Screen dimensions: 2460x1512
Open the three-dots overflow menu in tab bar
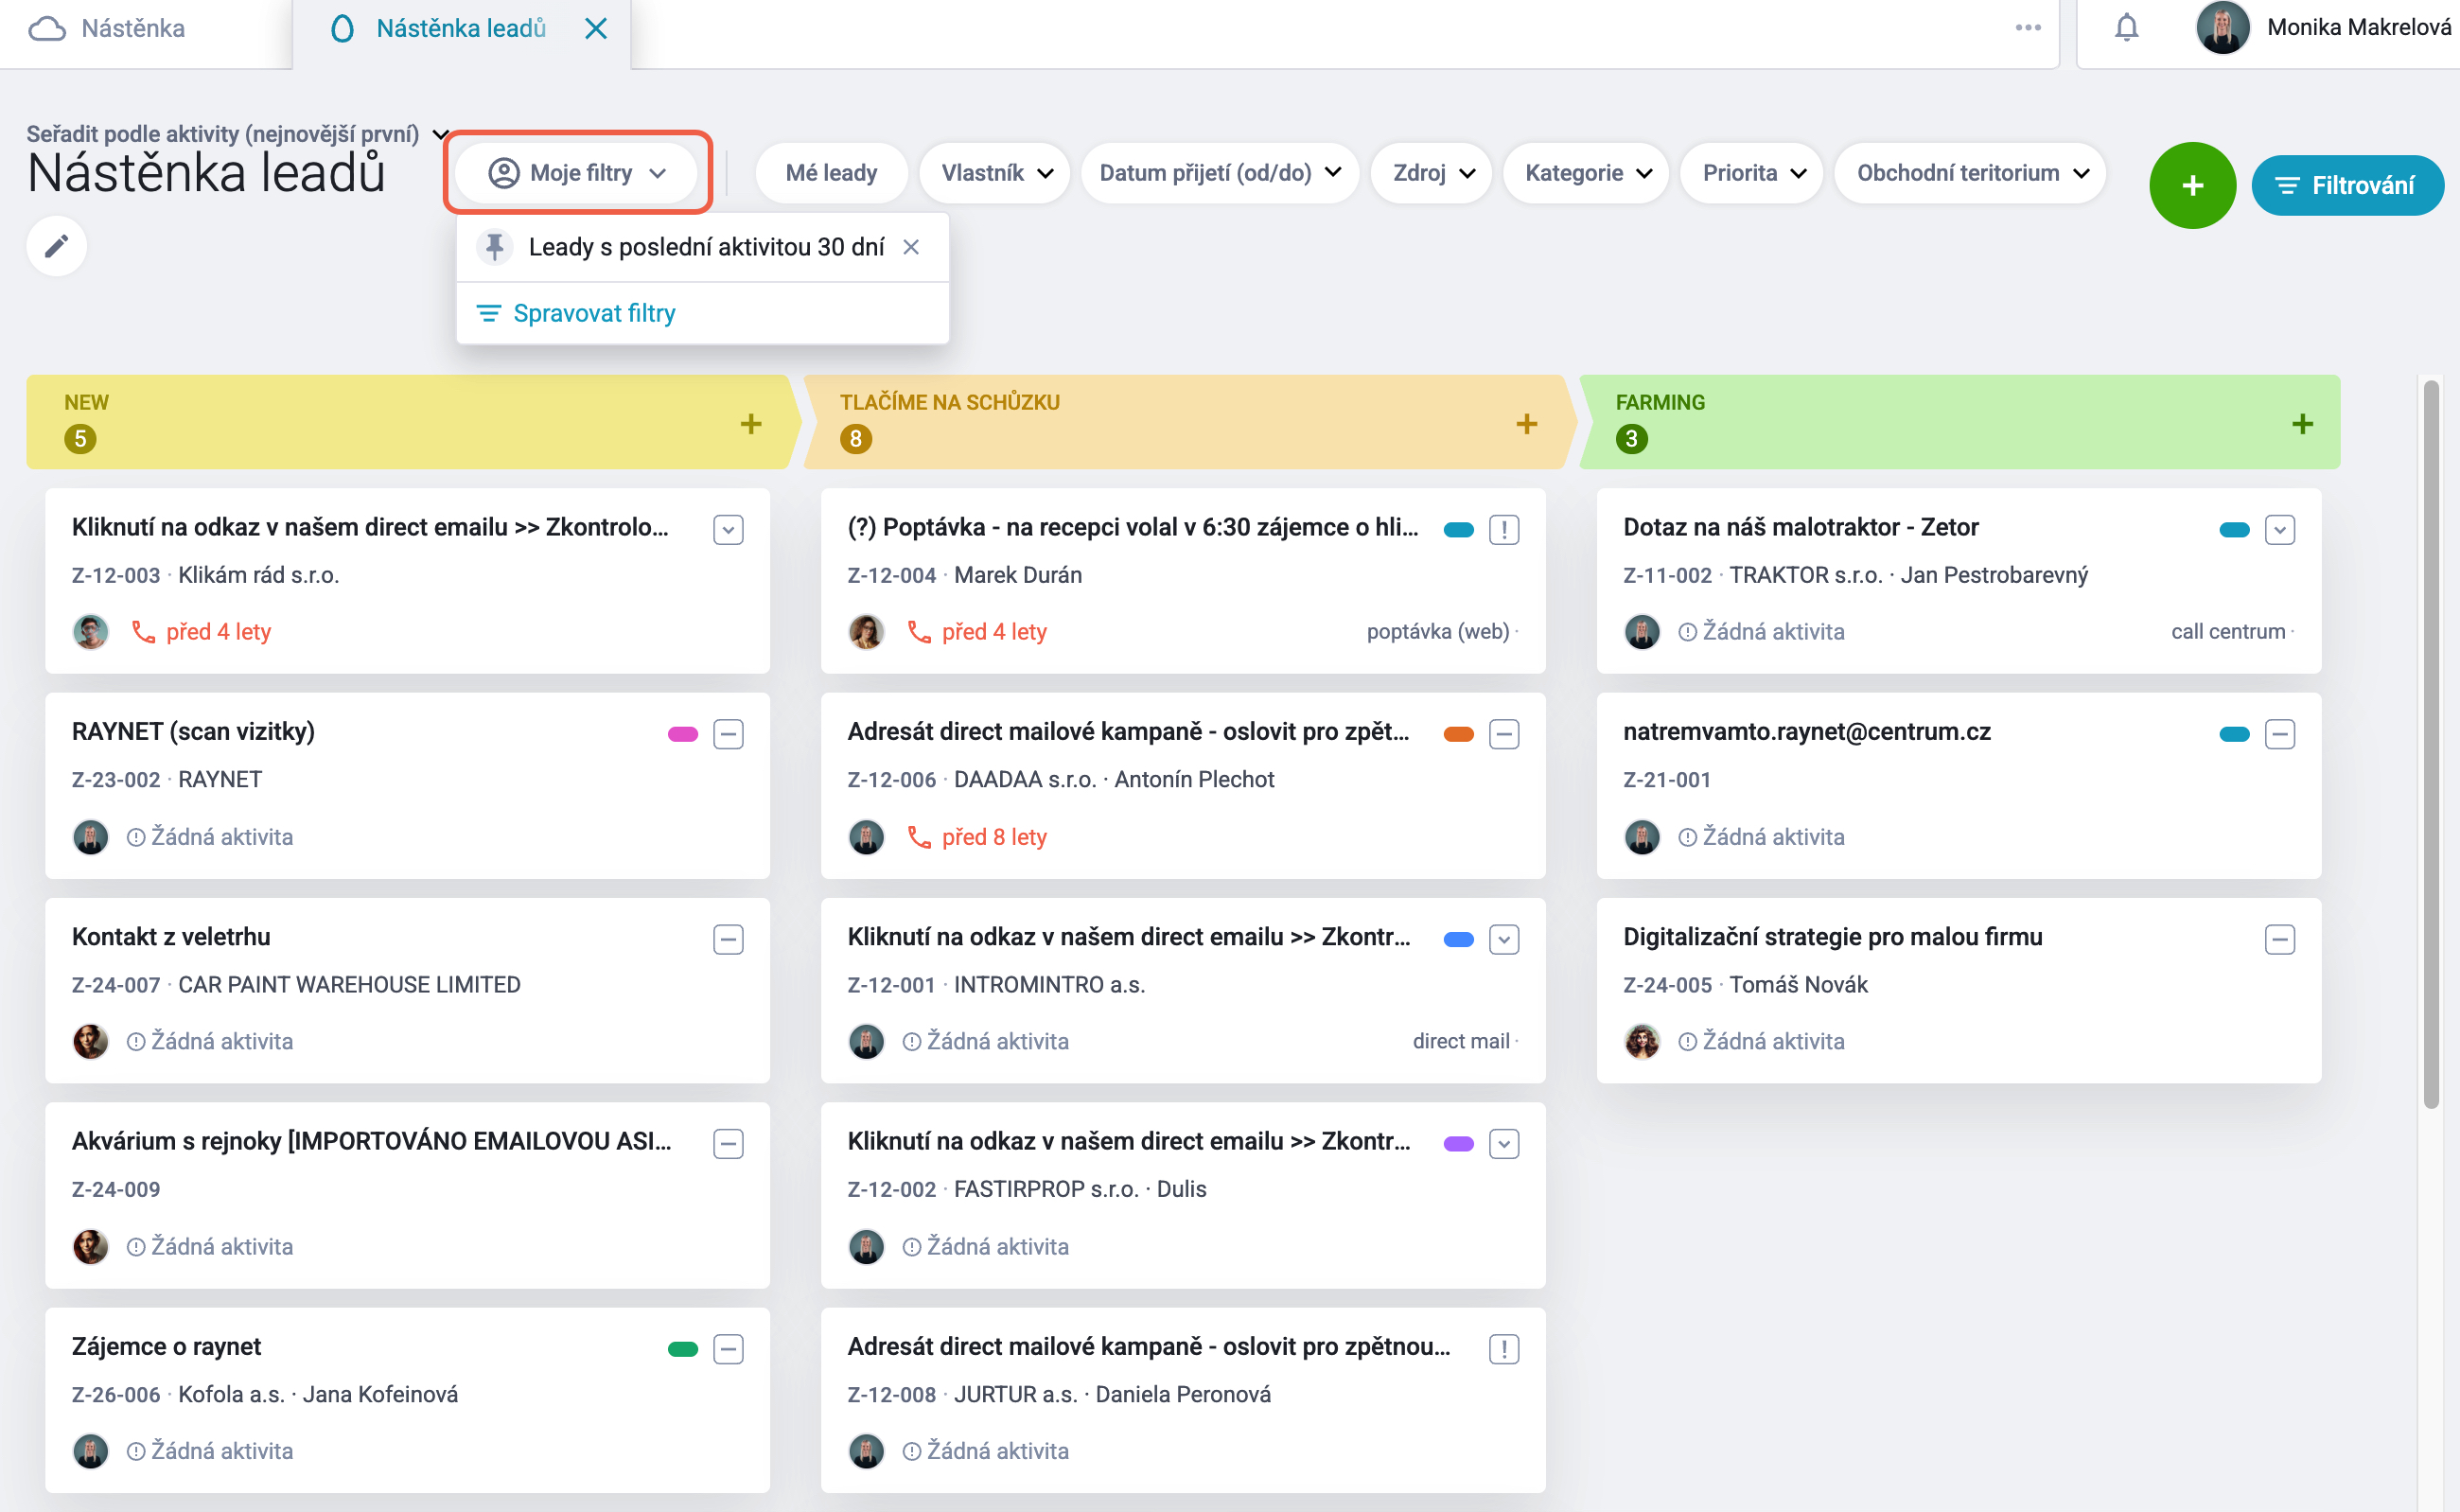pyautogui.click(x=2028, y=28)
